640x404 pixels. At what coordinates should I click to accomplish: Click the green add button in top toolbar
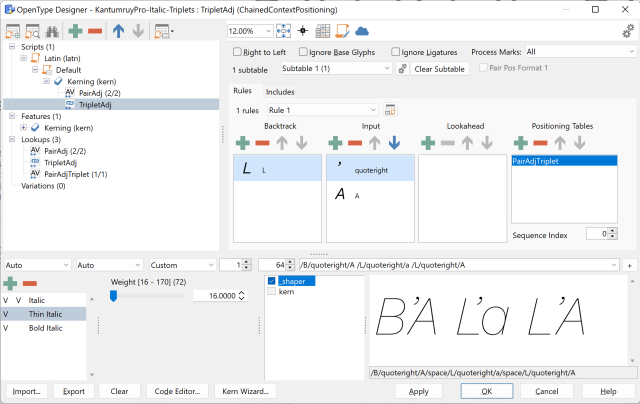click(x=74, y=31)
